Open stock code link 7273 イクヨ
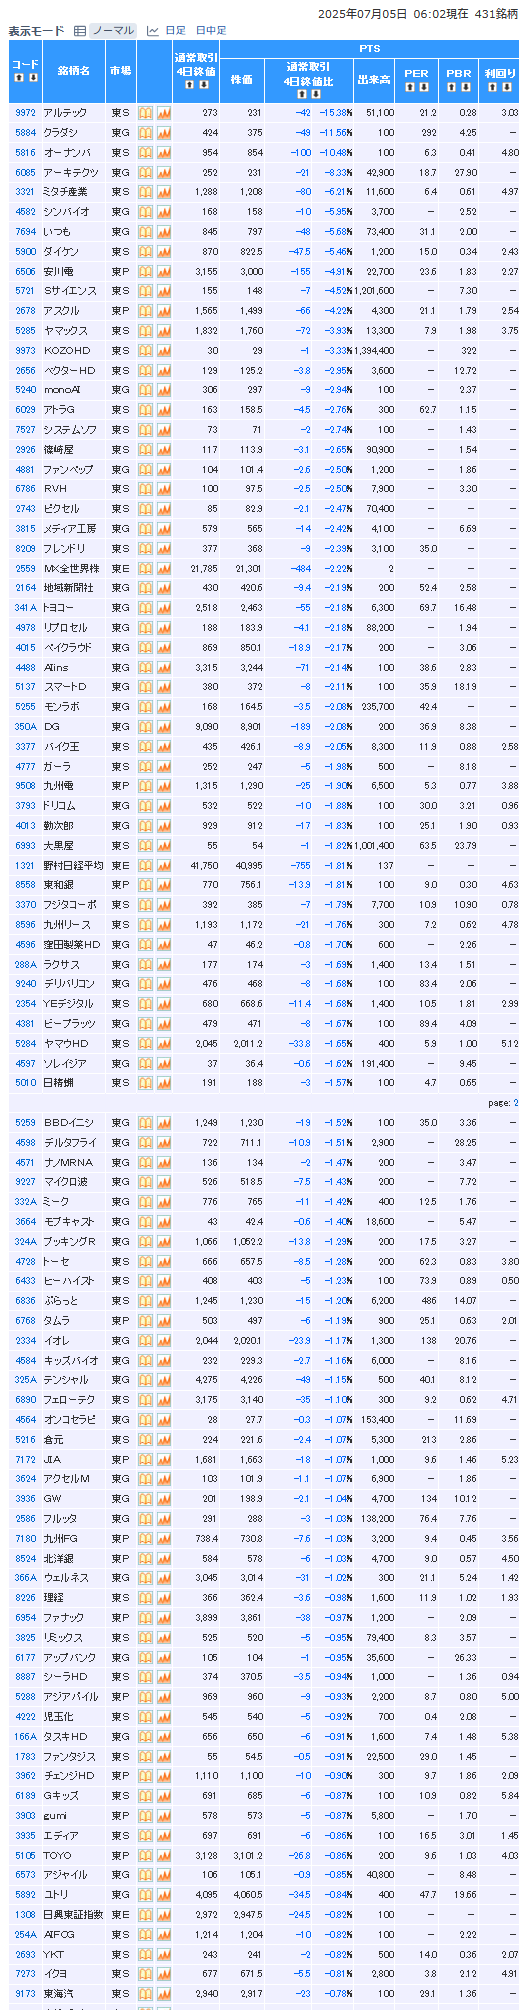 click(25, 1974)
